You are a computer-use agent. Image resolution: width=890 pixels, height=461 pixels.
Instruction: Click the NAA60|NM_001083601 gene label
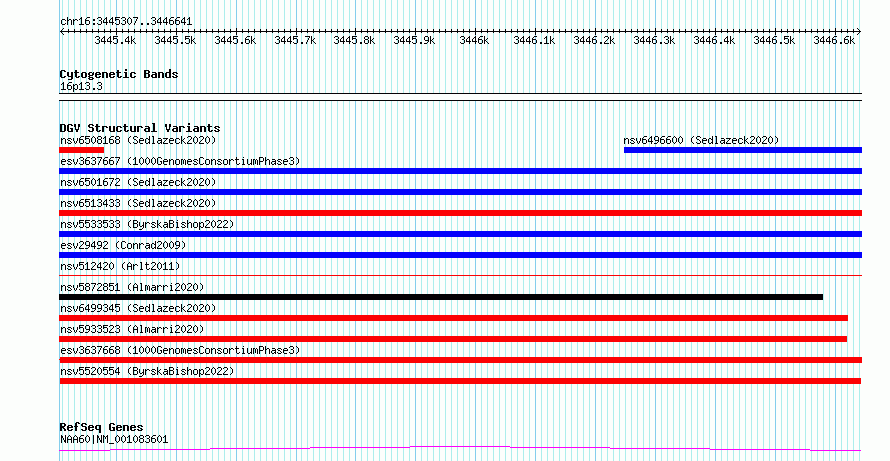tap(114, 439)
